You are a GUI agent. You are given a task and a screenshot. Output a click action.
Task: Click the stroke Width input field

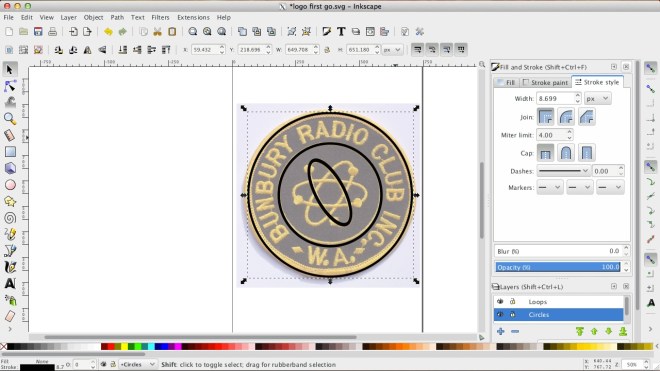[555, 99]
